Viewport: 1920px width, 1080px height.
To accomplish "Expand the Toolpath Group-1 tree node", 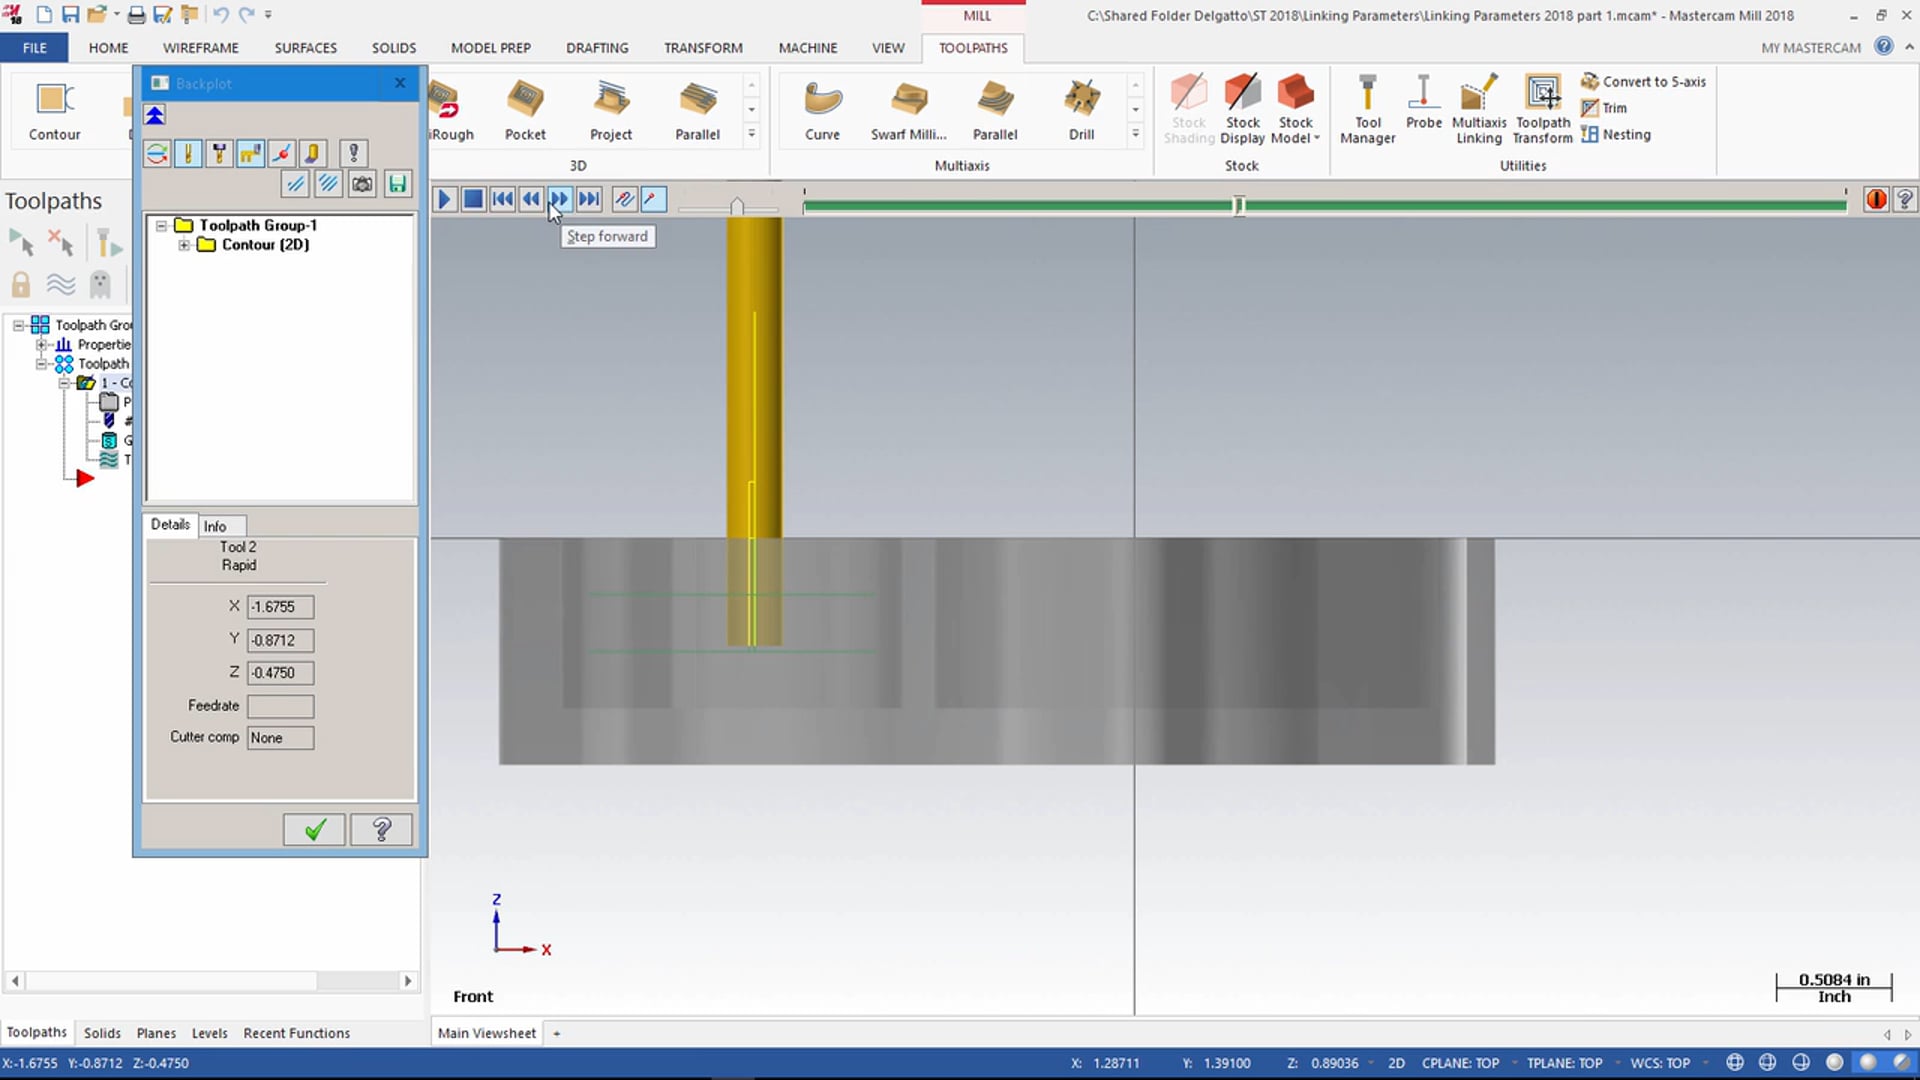I will 160,224.
